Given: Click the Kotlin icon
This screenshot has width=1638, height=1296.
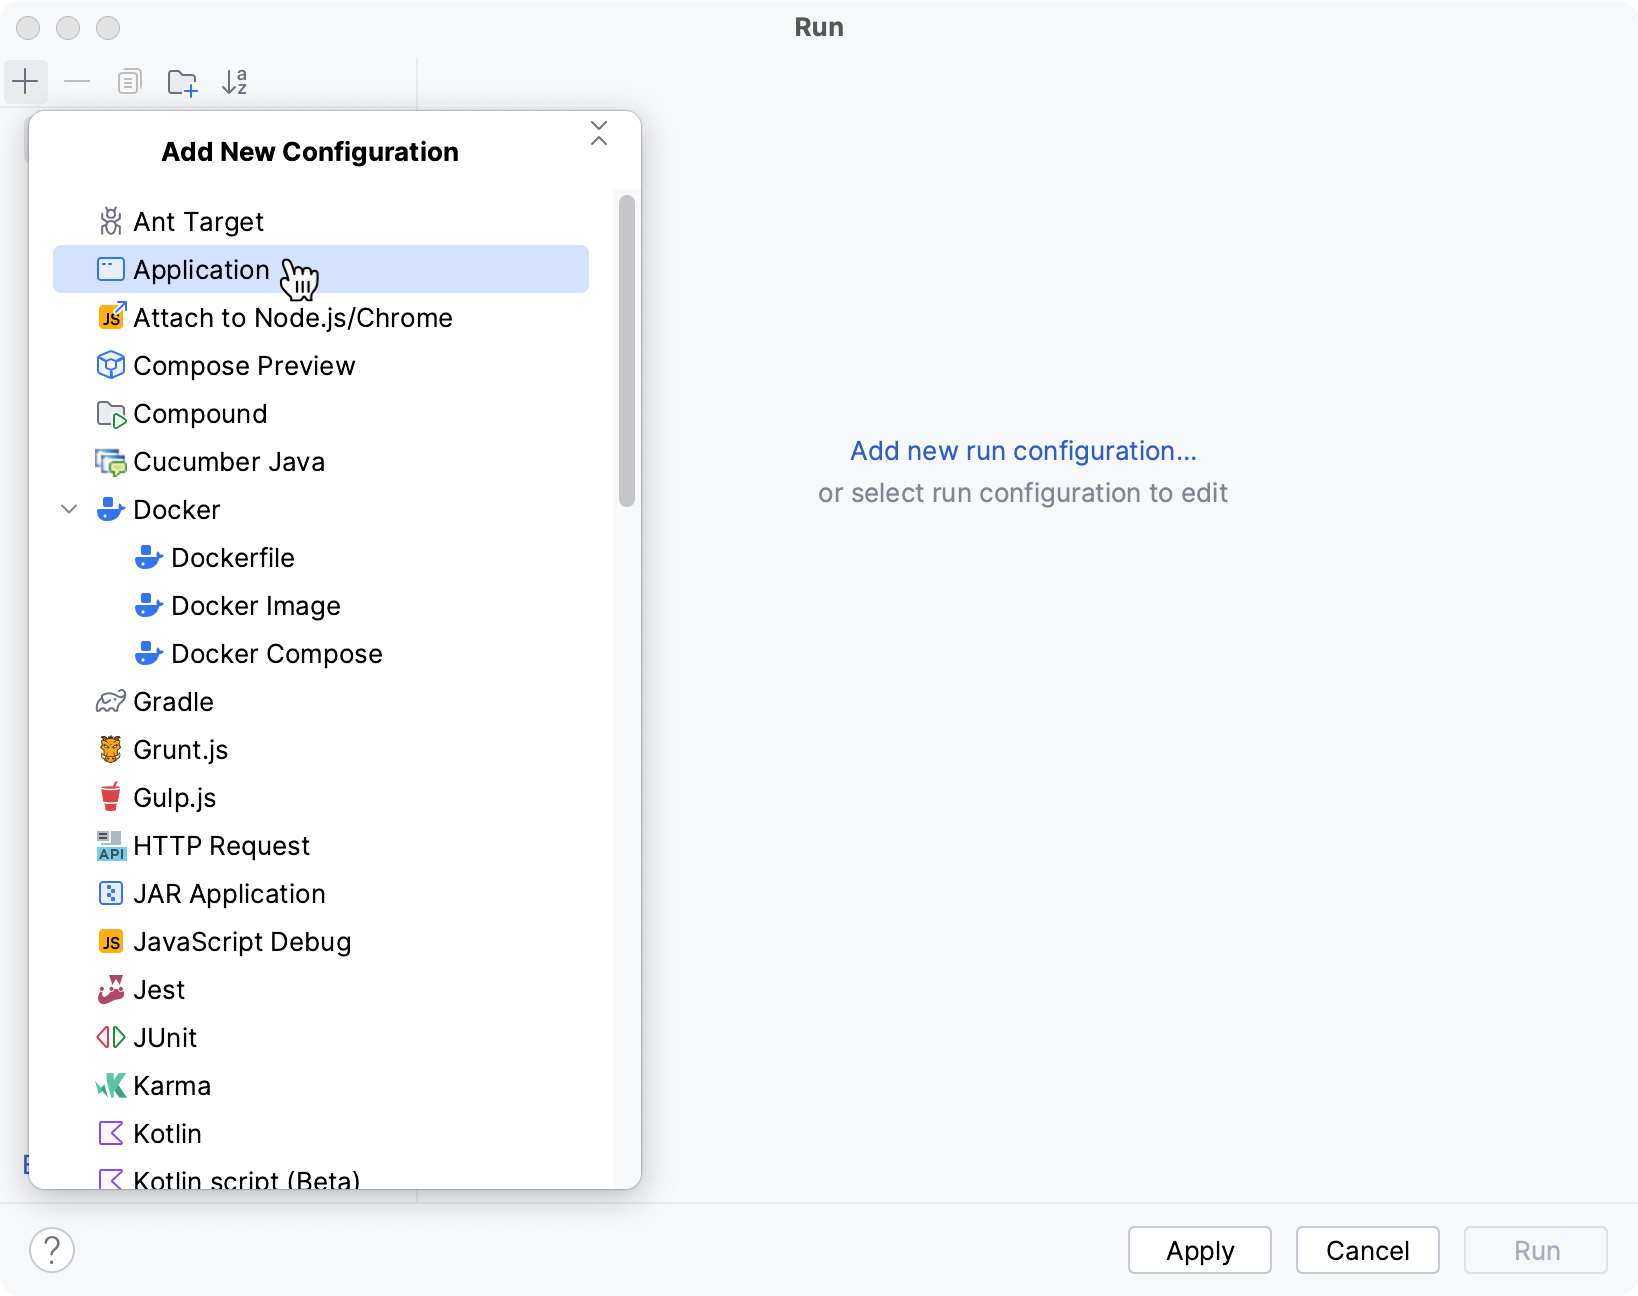Looking at the screenshot, I should point(111,1133).
